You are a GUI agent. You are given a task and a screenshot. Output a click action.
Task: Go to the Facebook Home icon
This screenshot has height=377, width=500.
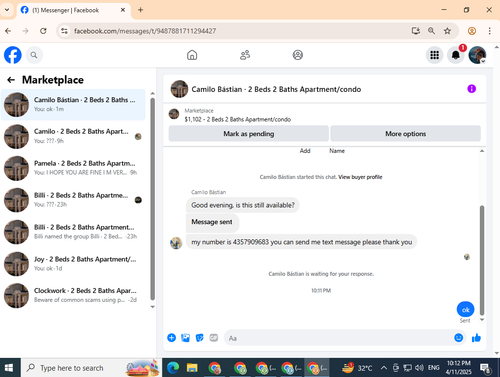[192, 55]
